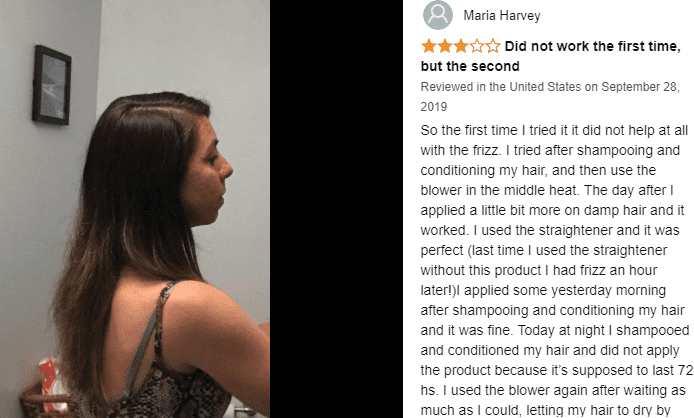Click the gray reviewer profile avatar icon
The width and height of the screenshot is (694, 418).
click(x=438, y=15)
